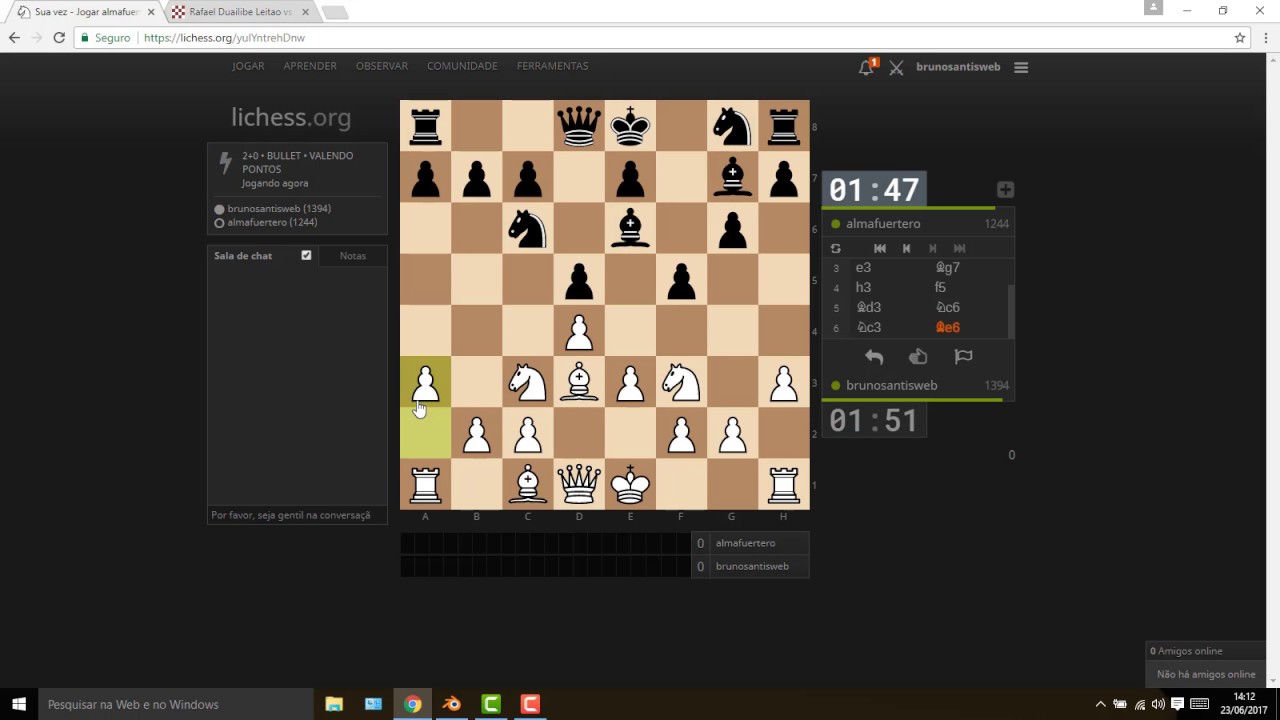The image size is (1280, 720).
Task: Open almafuertero (1244) link in game info
Action: 272,222
